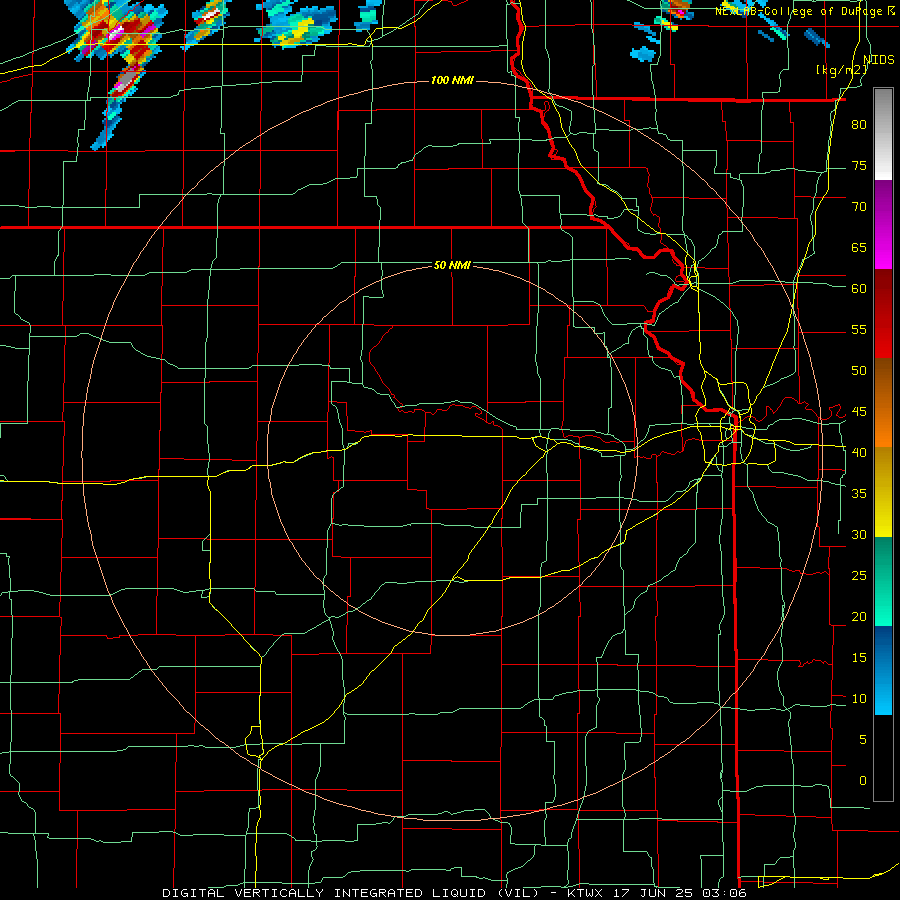
Task: Click the brown-orange segment of the color bar
Action: click(x=883, y=403)
